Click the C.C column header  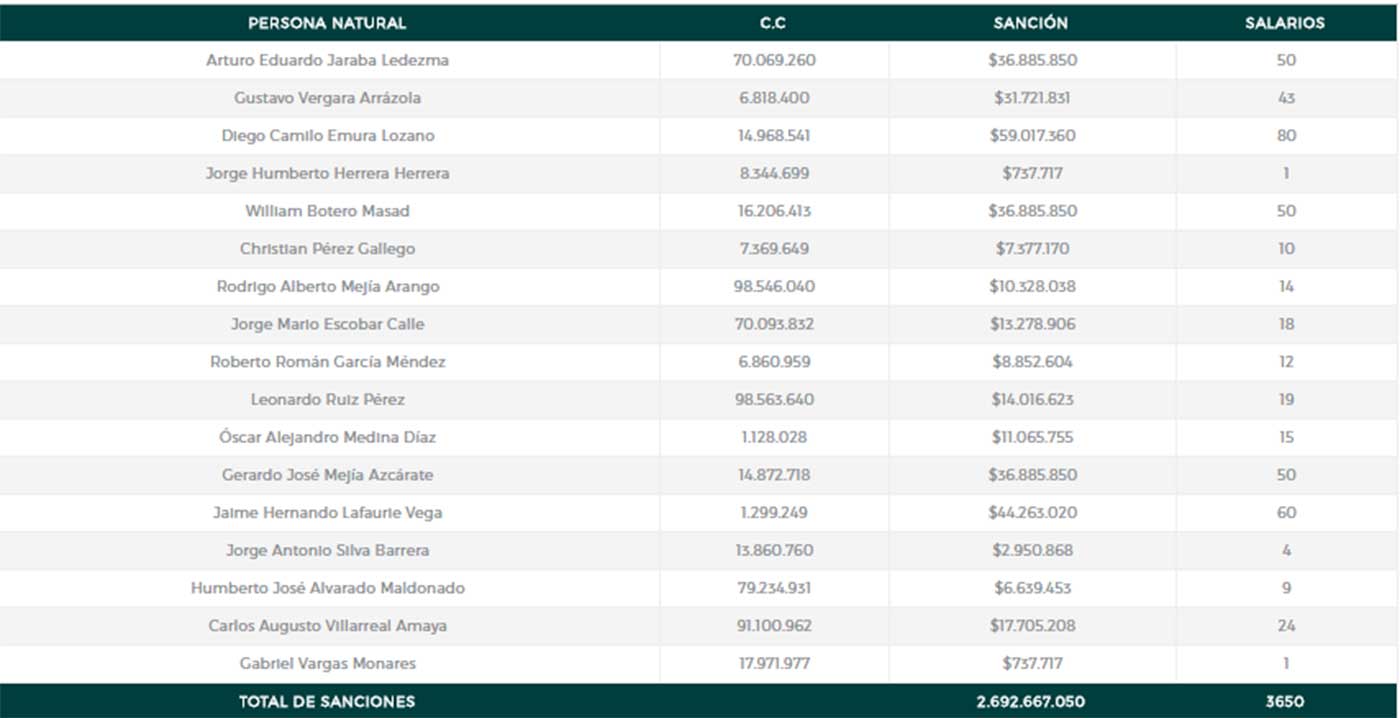click(x=774, y=22)
